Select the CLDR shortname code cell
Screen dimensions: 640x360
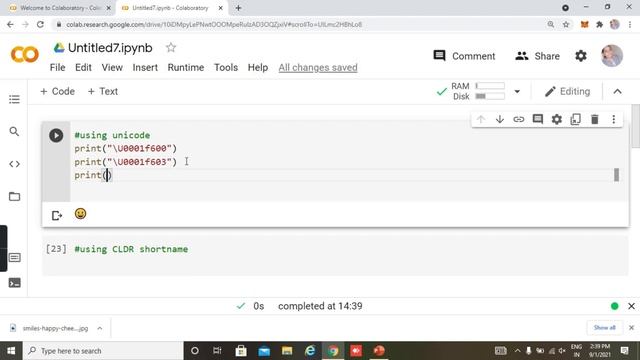335,256
